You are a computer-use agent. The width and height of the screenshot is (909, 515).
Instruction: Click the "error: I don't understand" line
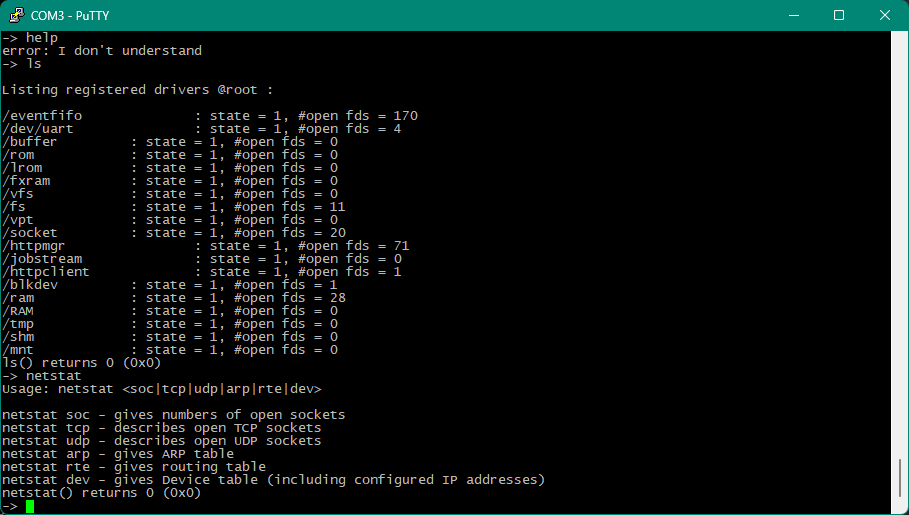(102, 50)
